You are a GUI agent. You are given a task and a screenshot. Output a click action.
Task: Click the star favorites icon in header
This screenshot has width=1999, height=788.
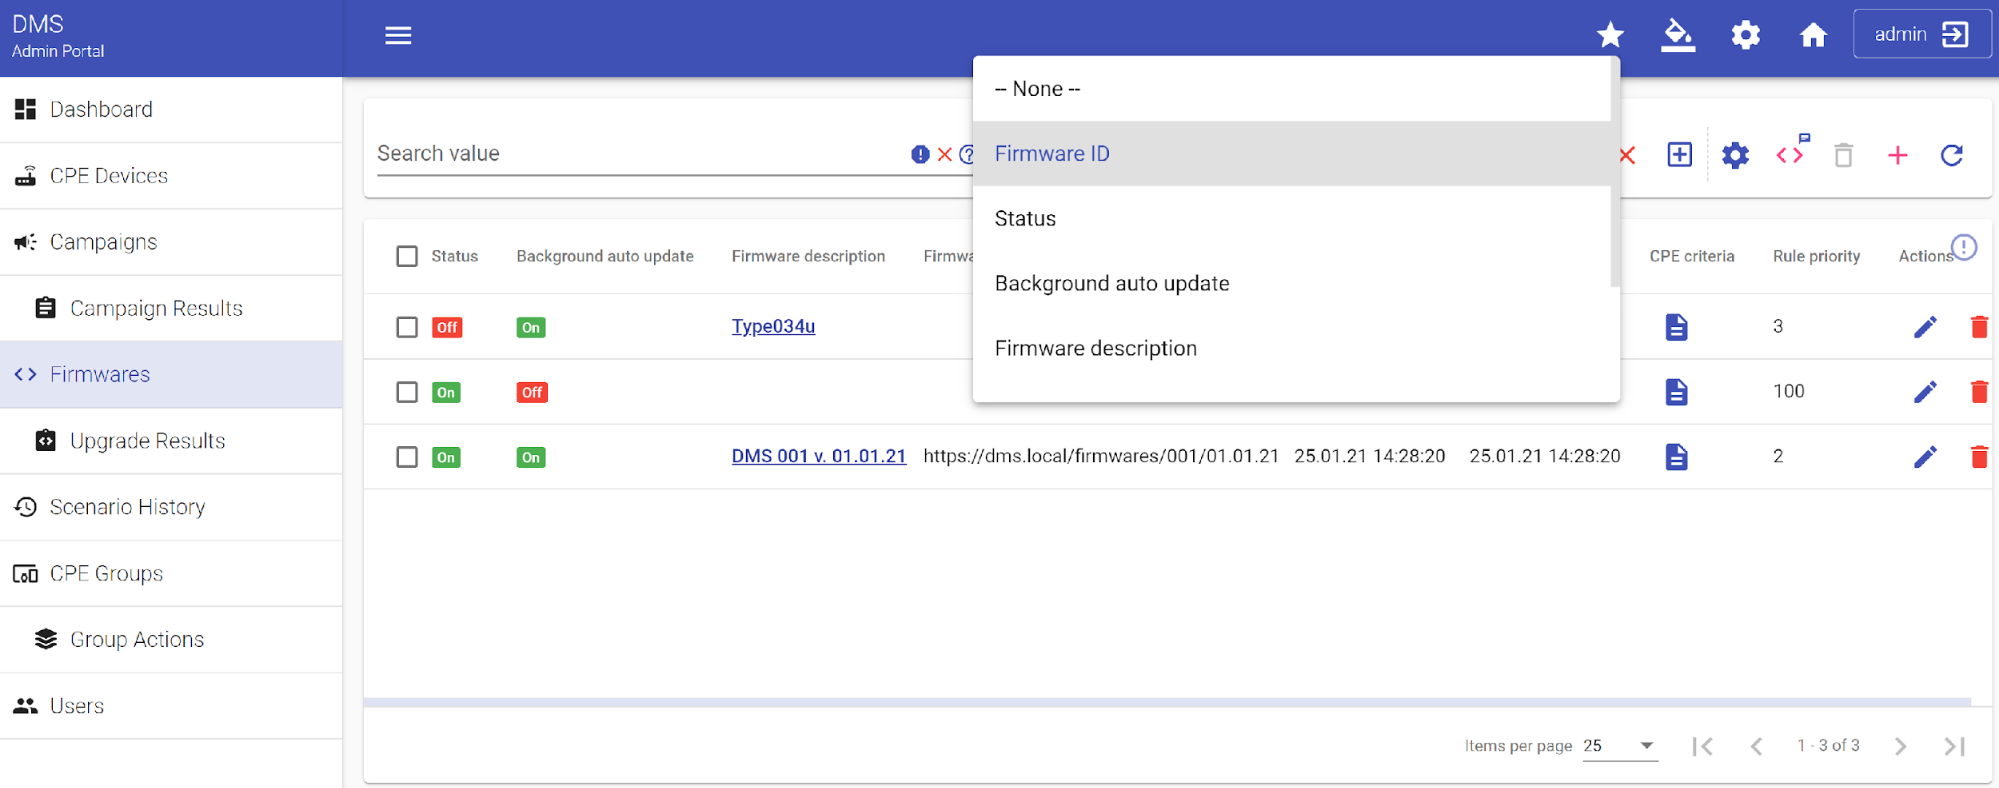(x=1610, y=35)
